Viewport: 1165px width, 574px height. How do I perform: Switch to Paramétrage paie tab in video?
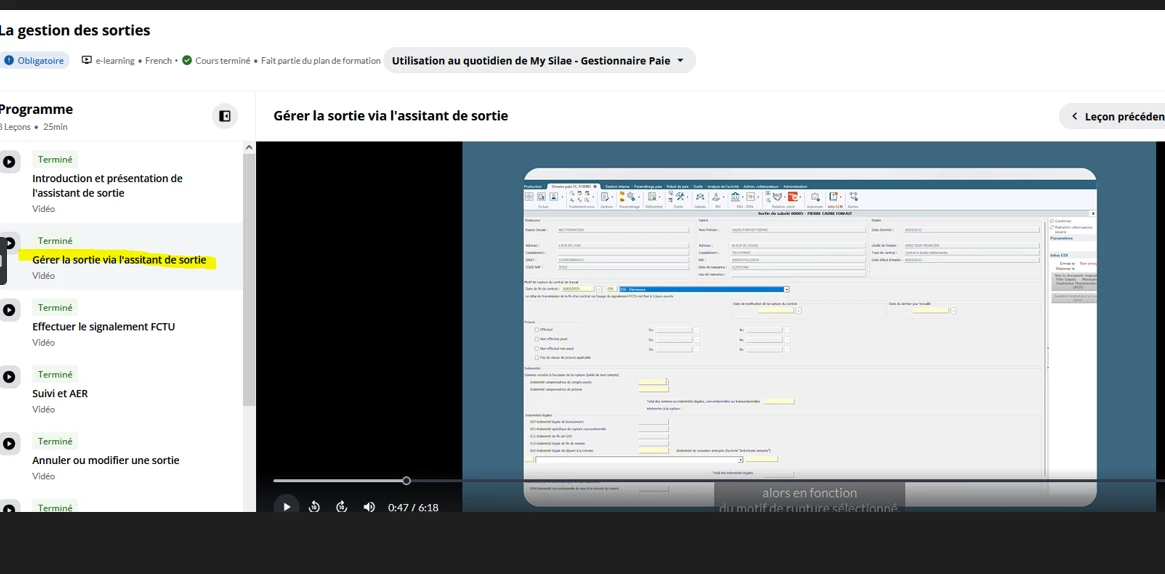coord(648,186)
